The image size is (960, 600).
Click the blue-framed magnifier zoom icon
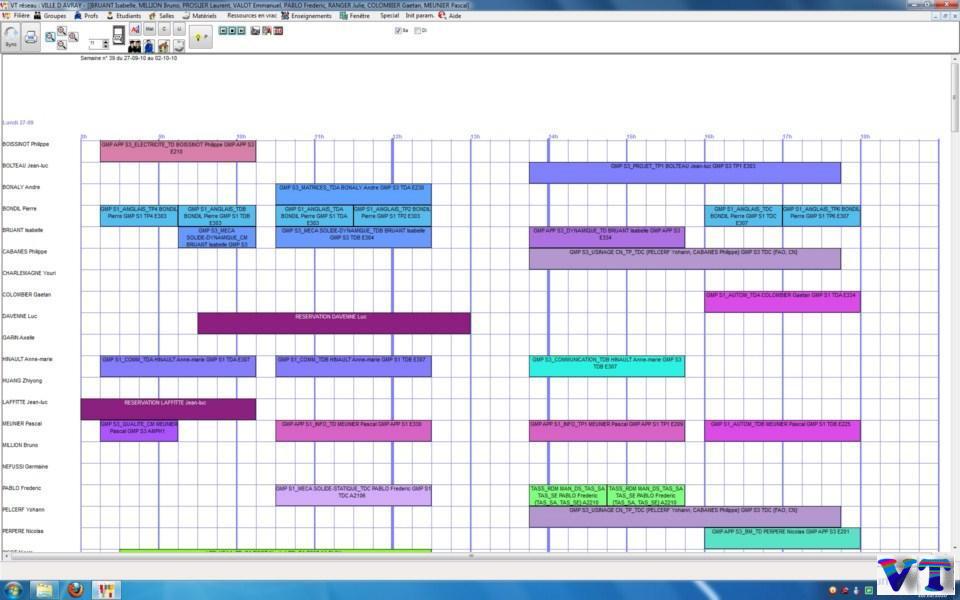pos(50,37)
